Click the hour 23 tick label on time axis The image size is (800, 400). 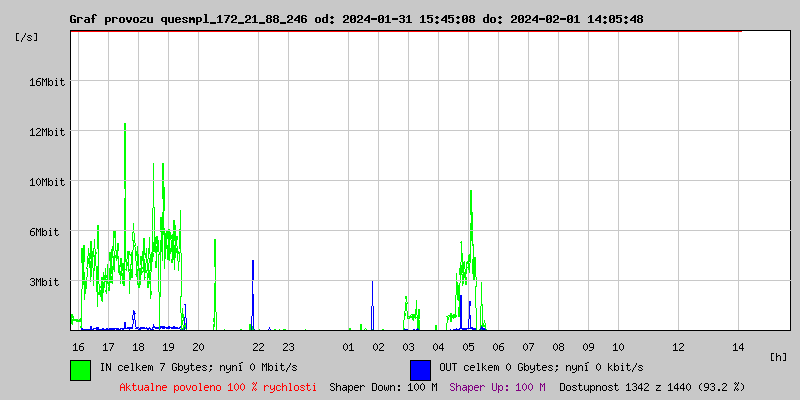(288, 347)
